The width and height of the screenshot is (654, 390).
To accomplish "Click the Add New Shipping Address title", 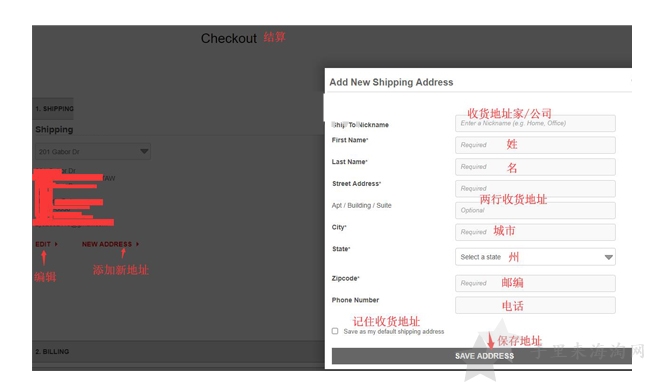I will point(391,82).
